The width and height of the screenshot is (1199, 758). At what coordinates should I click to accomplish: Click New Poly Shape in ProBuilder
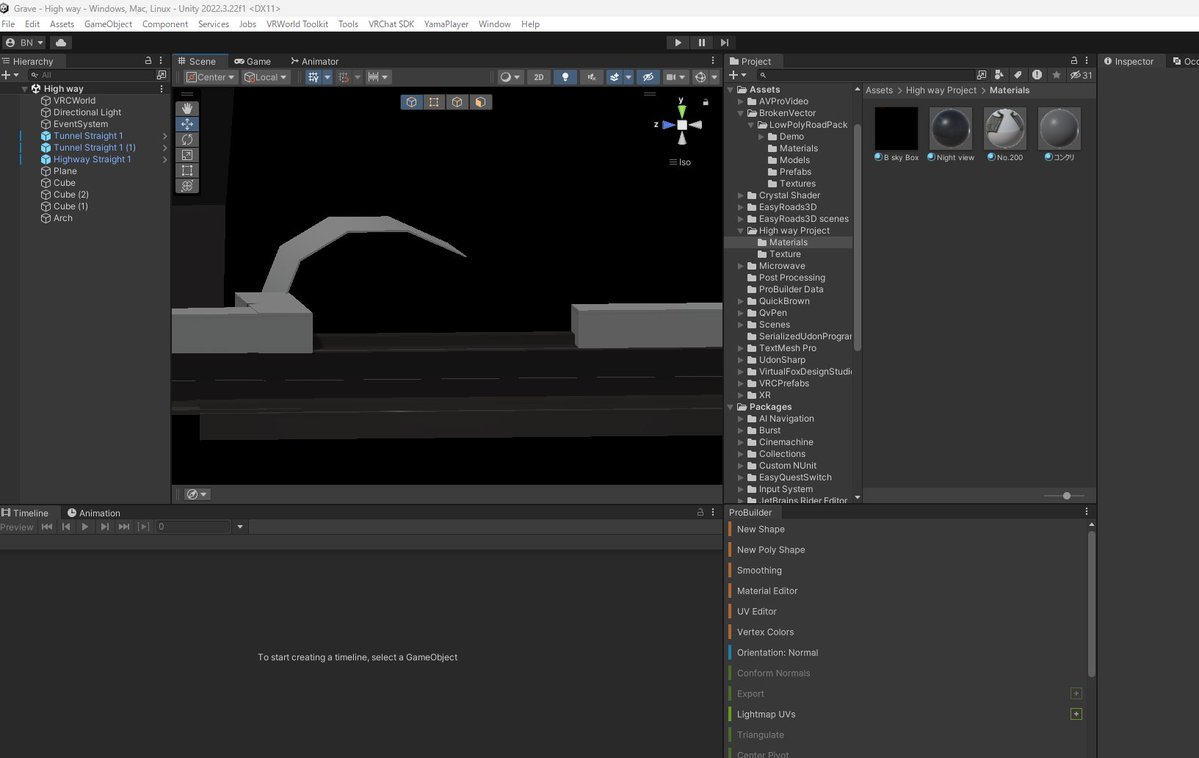[x=771, y=550]
